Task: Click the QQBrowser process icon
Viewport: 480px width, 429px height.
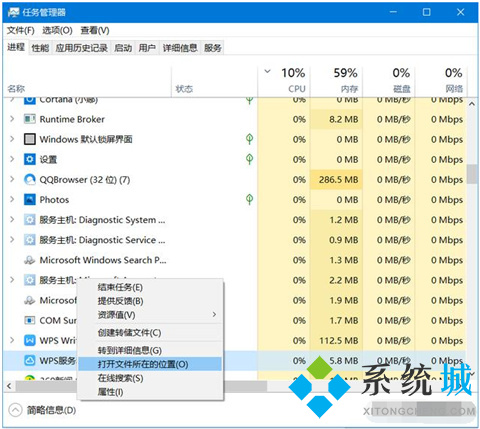Action: [x=30, y=179]
